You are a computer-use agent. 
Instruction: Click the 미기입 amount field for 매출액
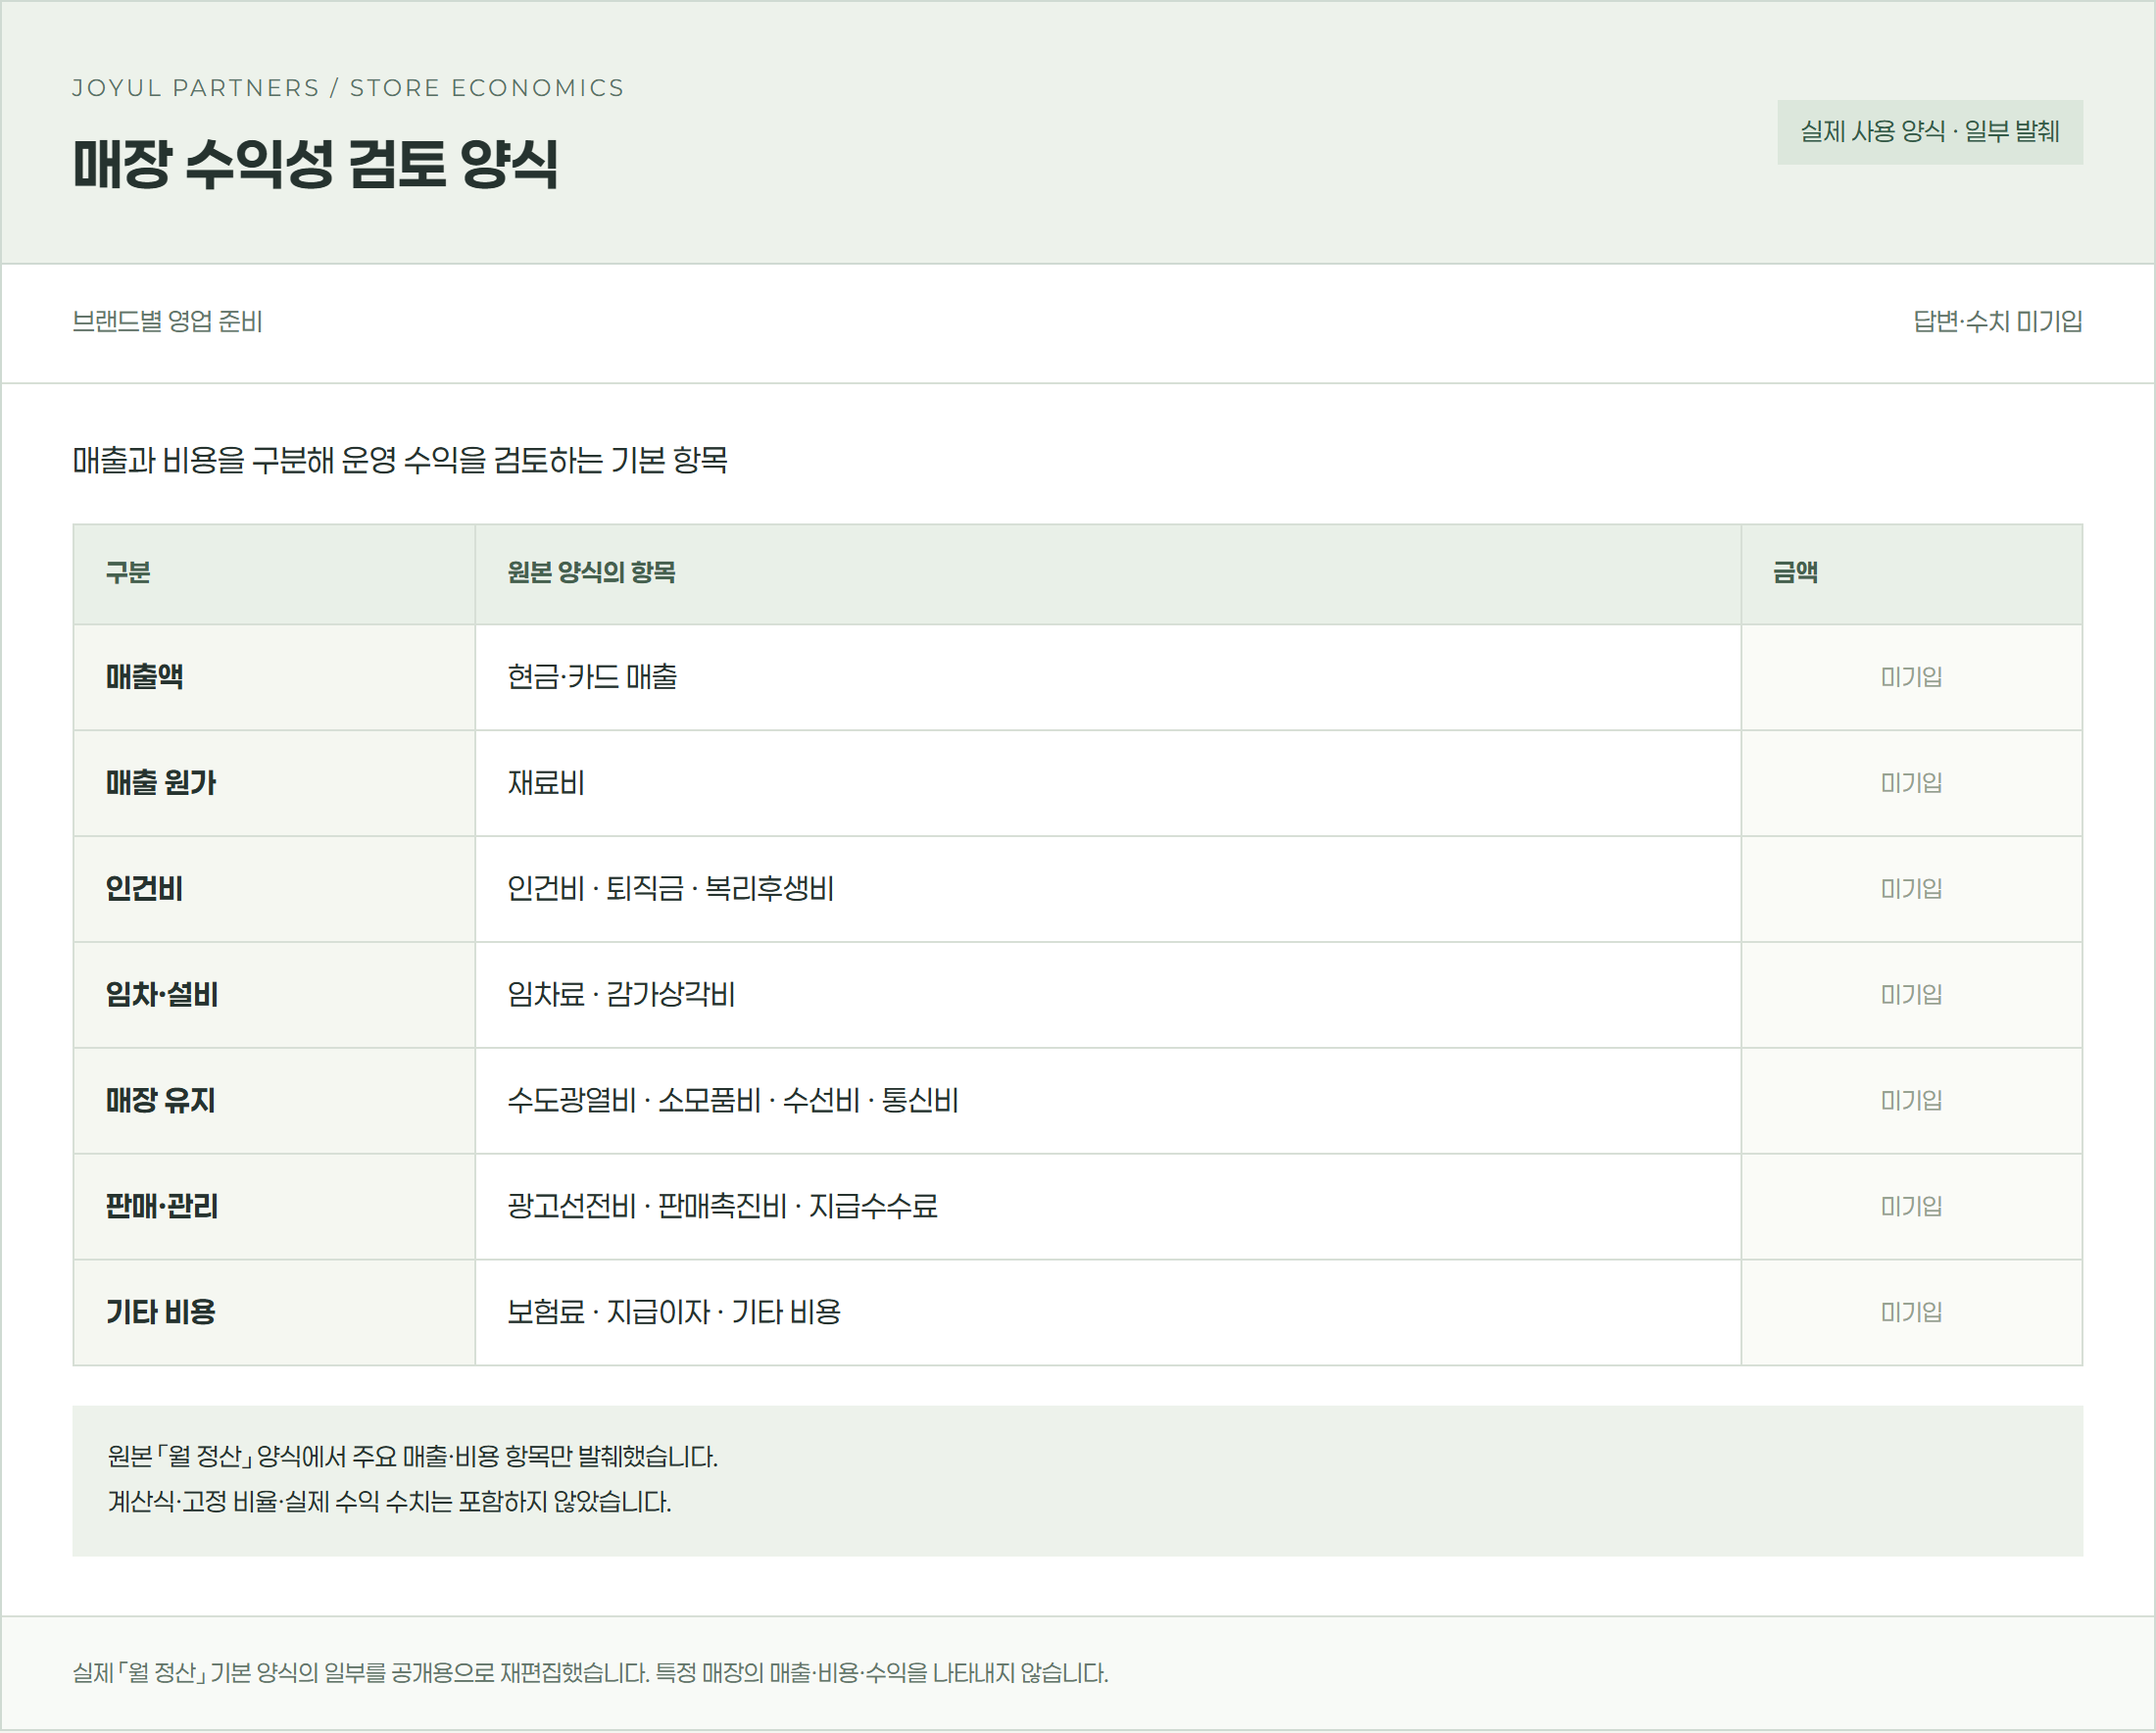pyautogui.click(x=1911, y=677)
